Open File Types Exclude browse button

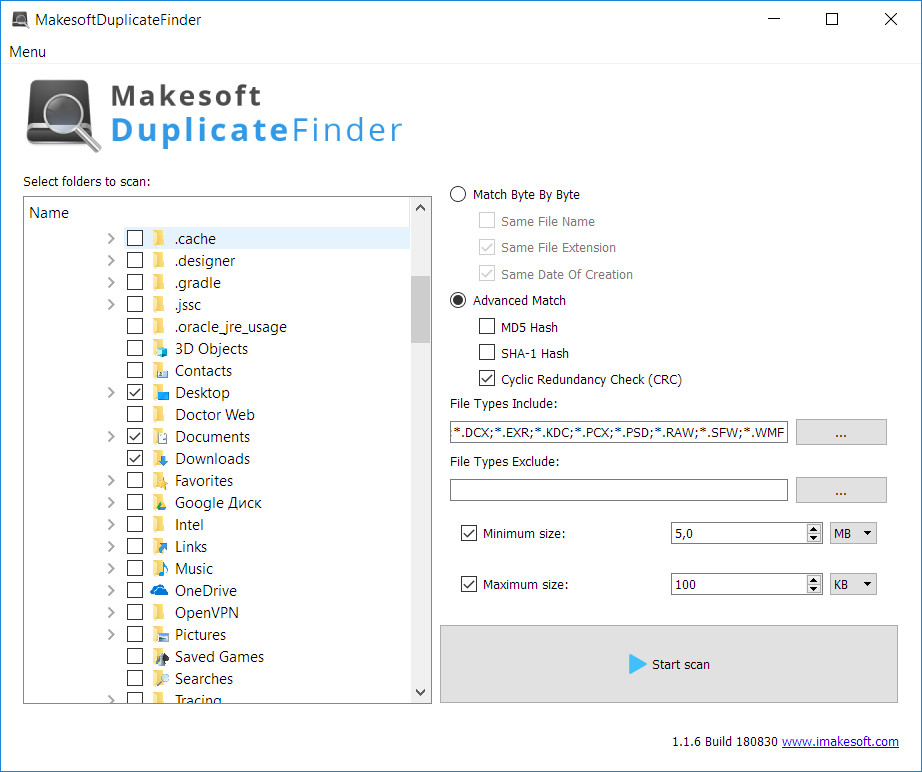(841, 490)
